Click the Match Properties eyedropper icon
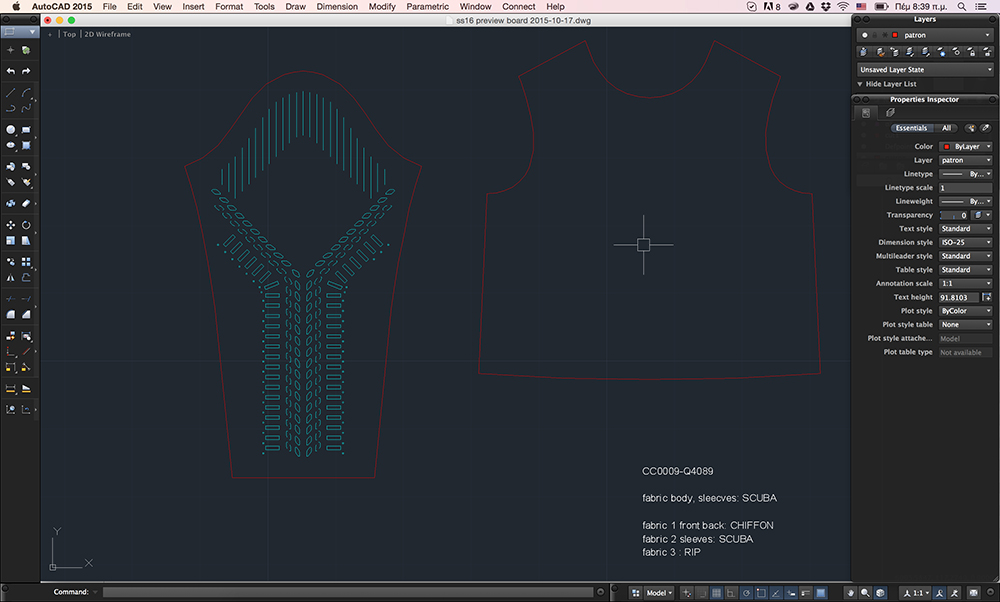The width and height of the screenshot is (1000, 602). 985,128
